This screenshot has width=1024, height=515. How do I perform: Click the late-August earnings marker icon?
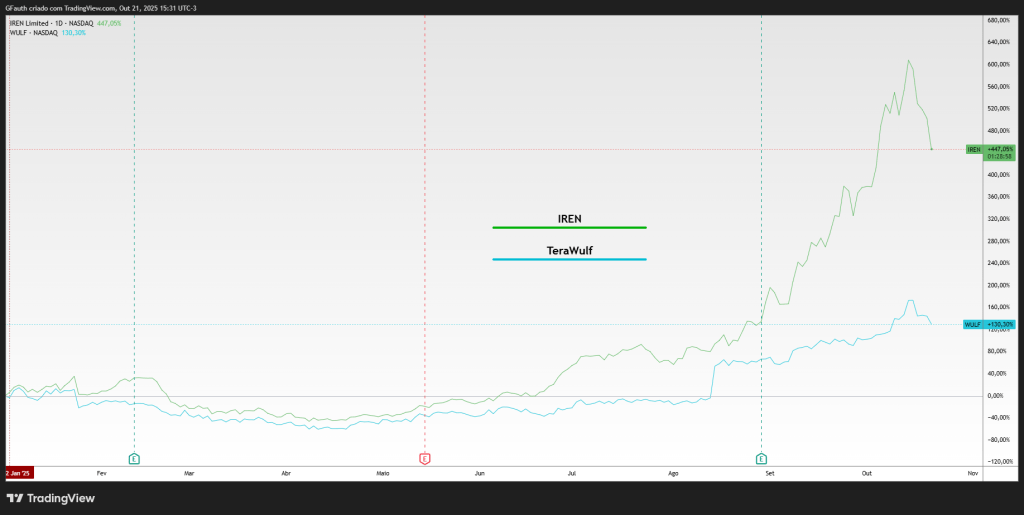coord(762,458)
